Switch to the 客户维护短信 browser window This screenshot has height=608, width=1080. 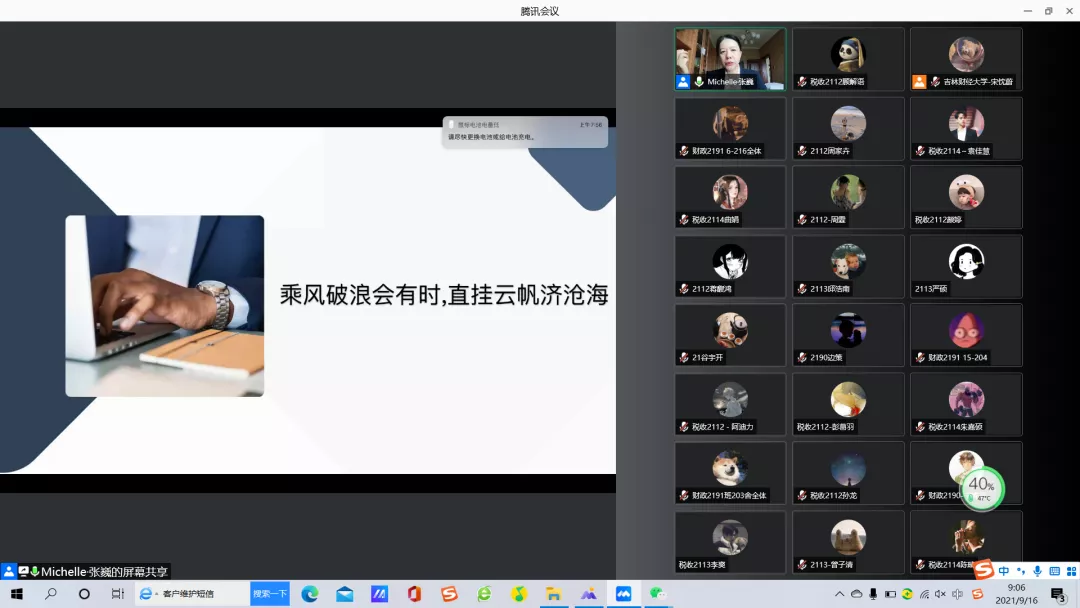(192, 594)
